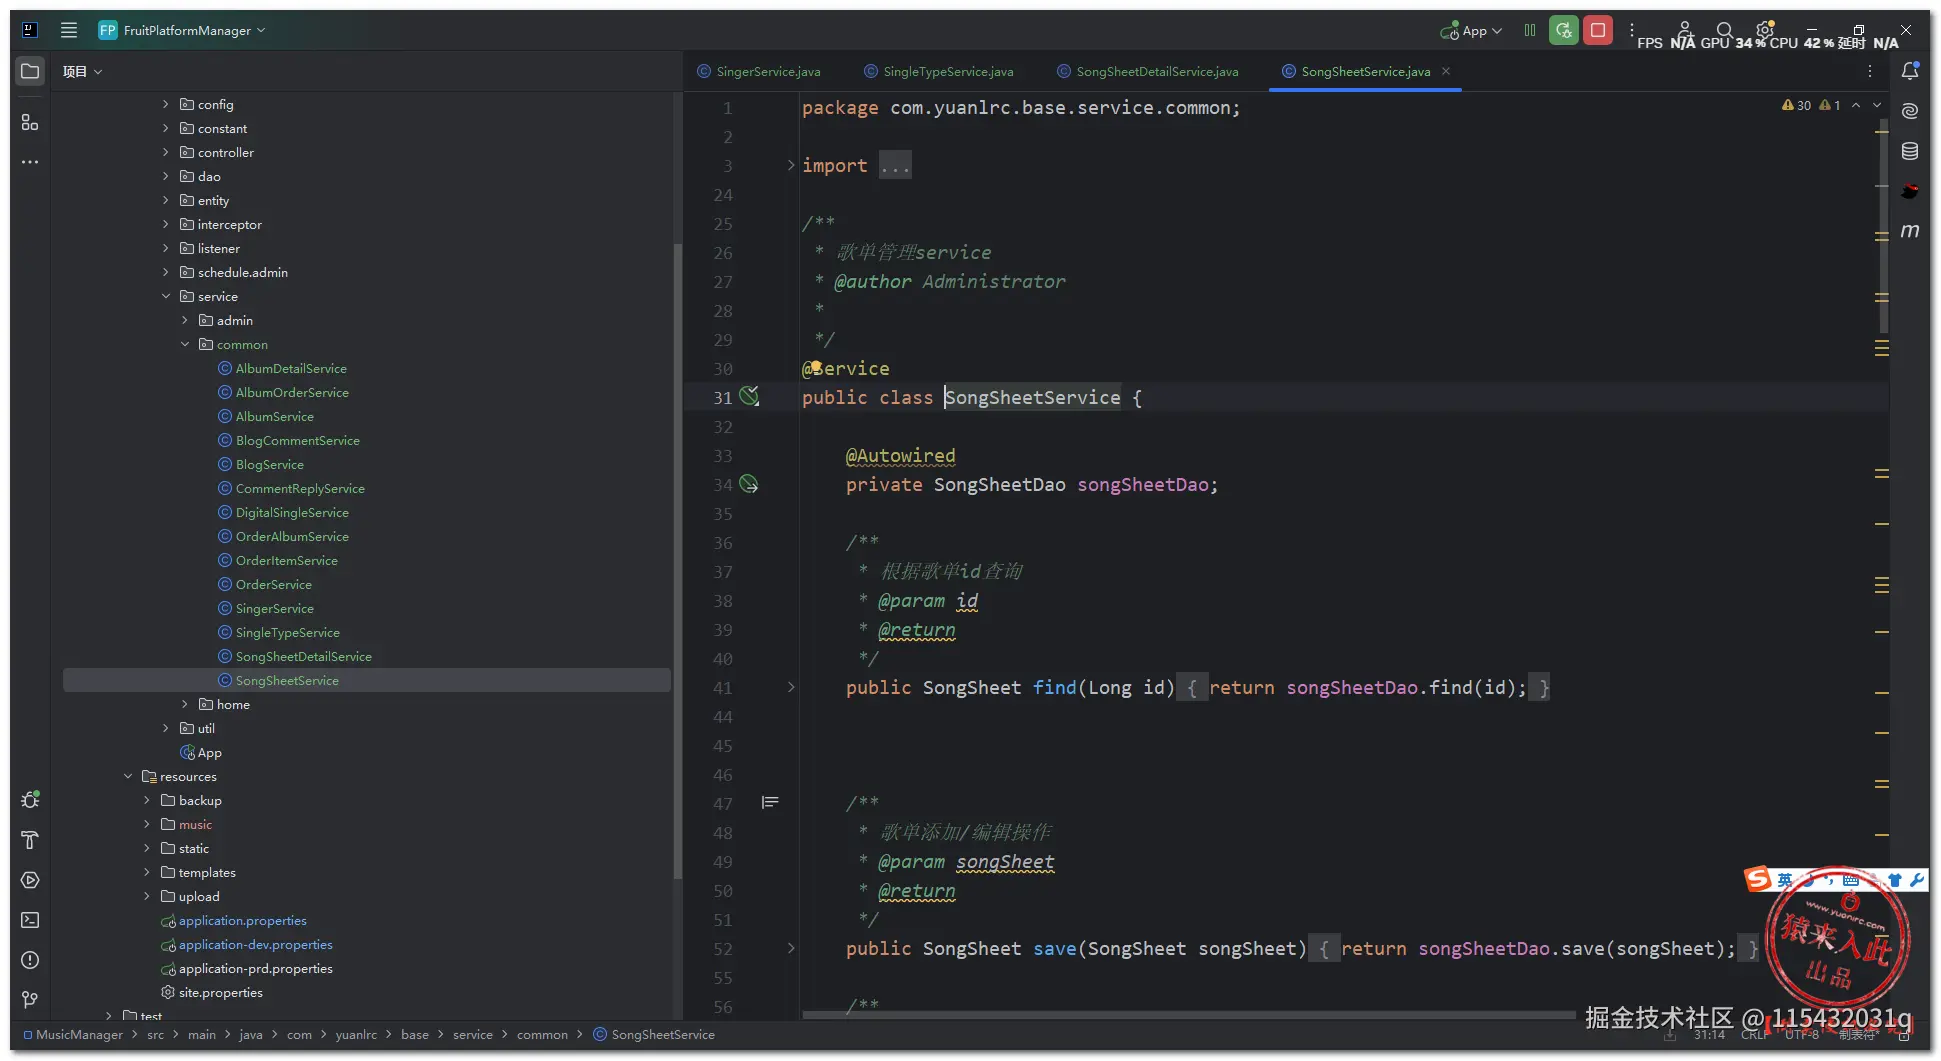1941x1061 pixels.
Task: Pause the running program
Action: pos(1530,30)
